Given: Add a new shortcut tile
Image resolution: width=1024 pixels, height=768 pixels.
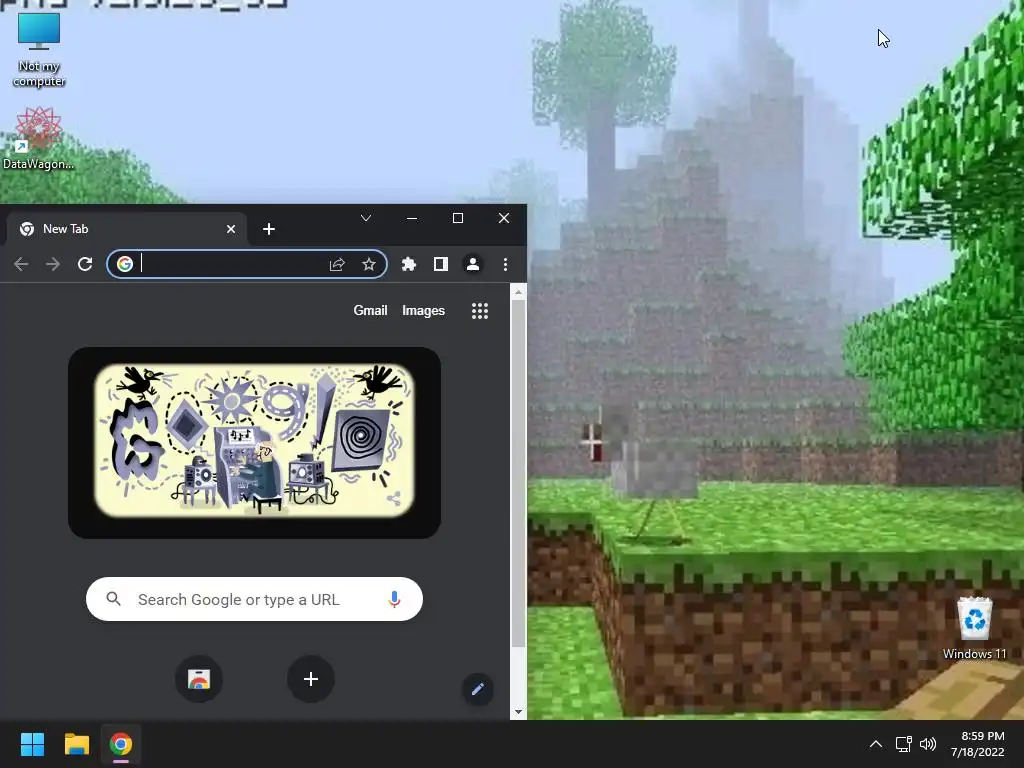Looking at the screenshot, I should coord(311,679).
